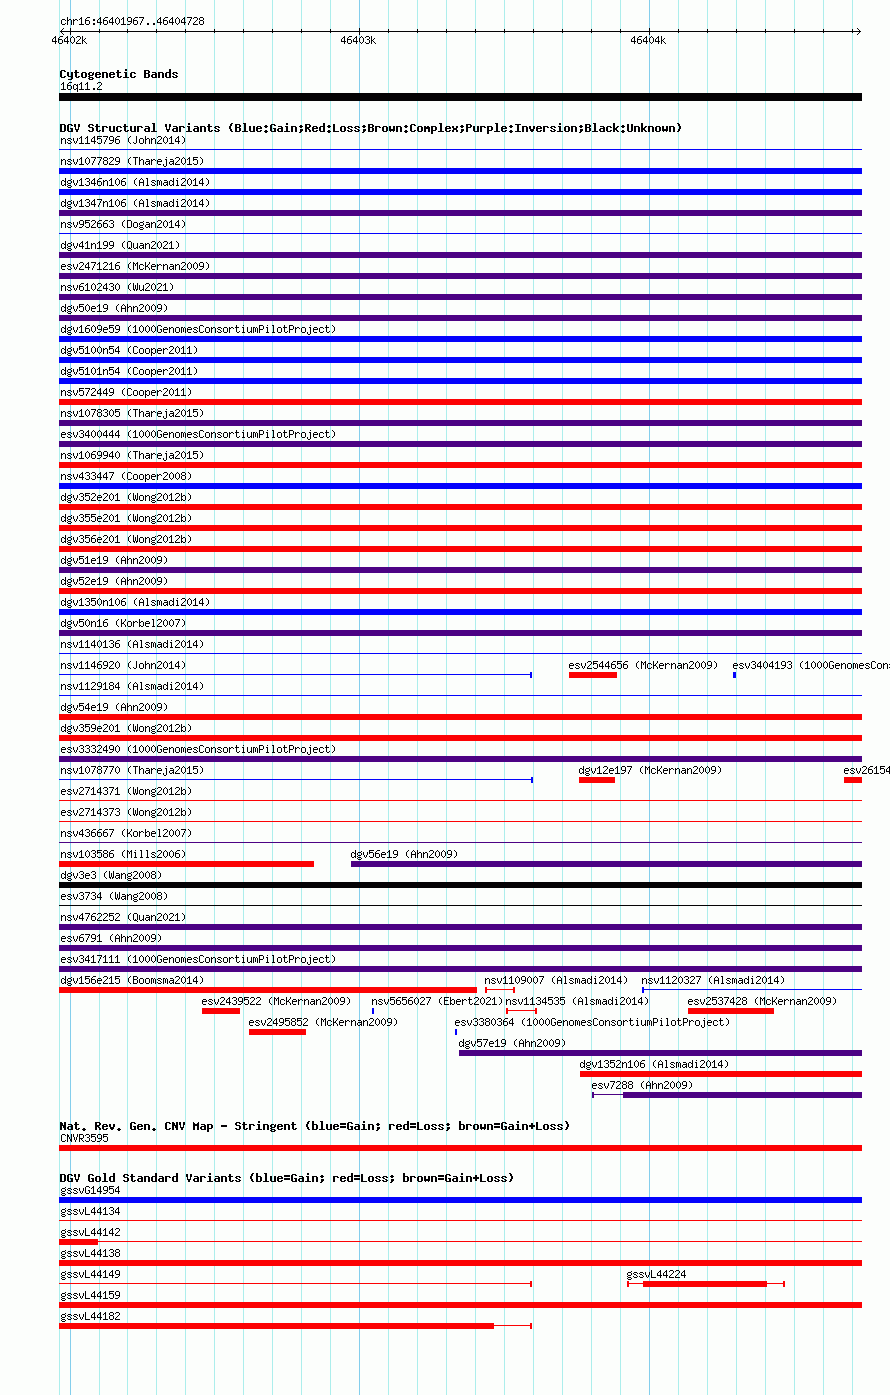Select dgv41n199 (Quan2021) variant label
Viewport: 890px width, 1395px height.
point(122,245)
